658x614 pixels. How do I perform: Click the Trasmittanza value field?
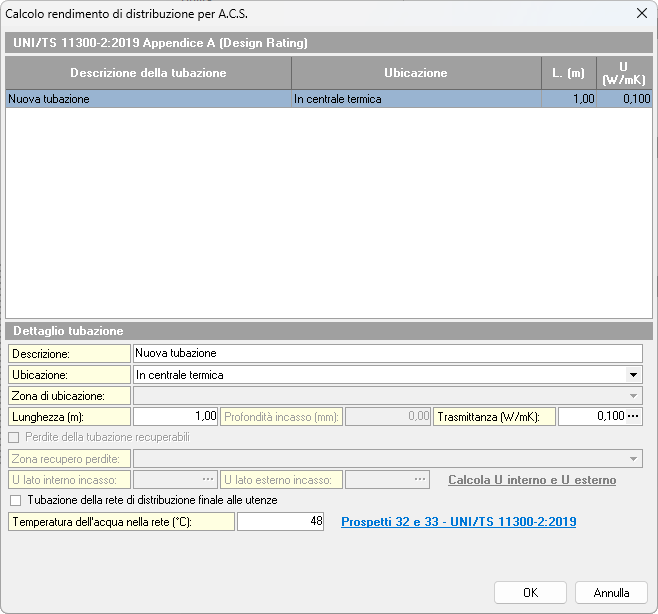[591, 416]
